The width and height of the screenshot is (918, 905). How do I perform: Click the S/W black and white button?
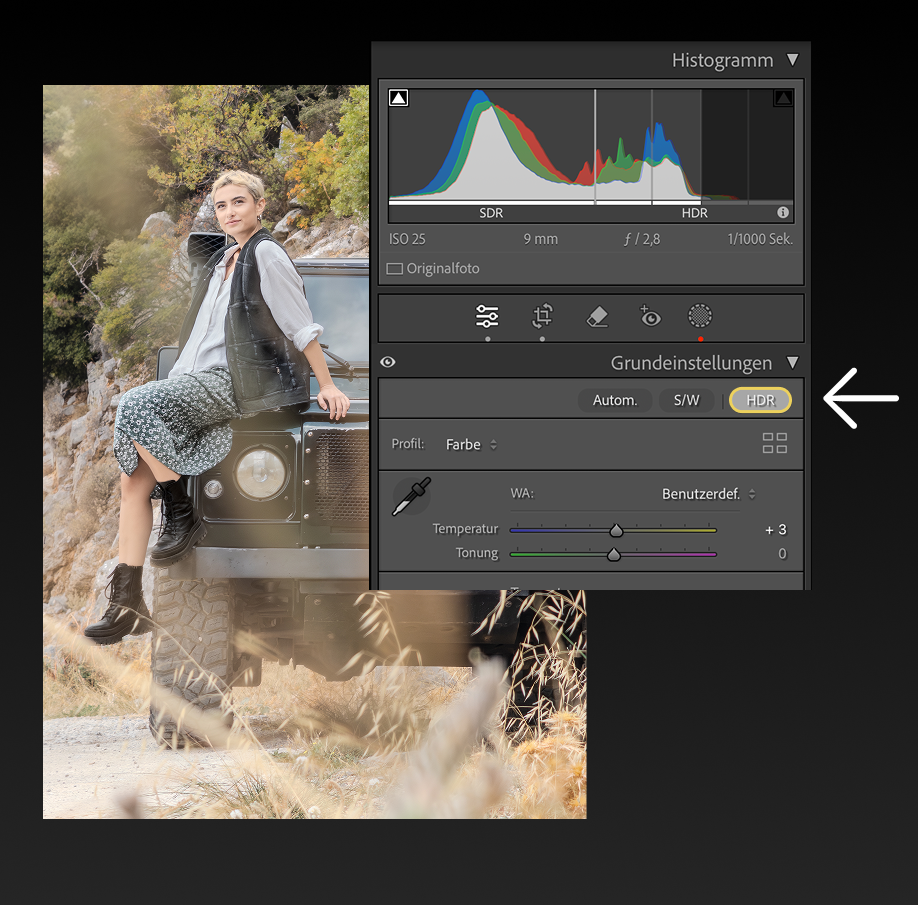(686, 400)
